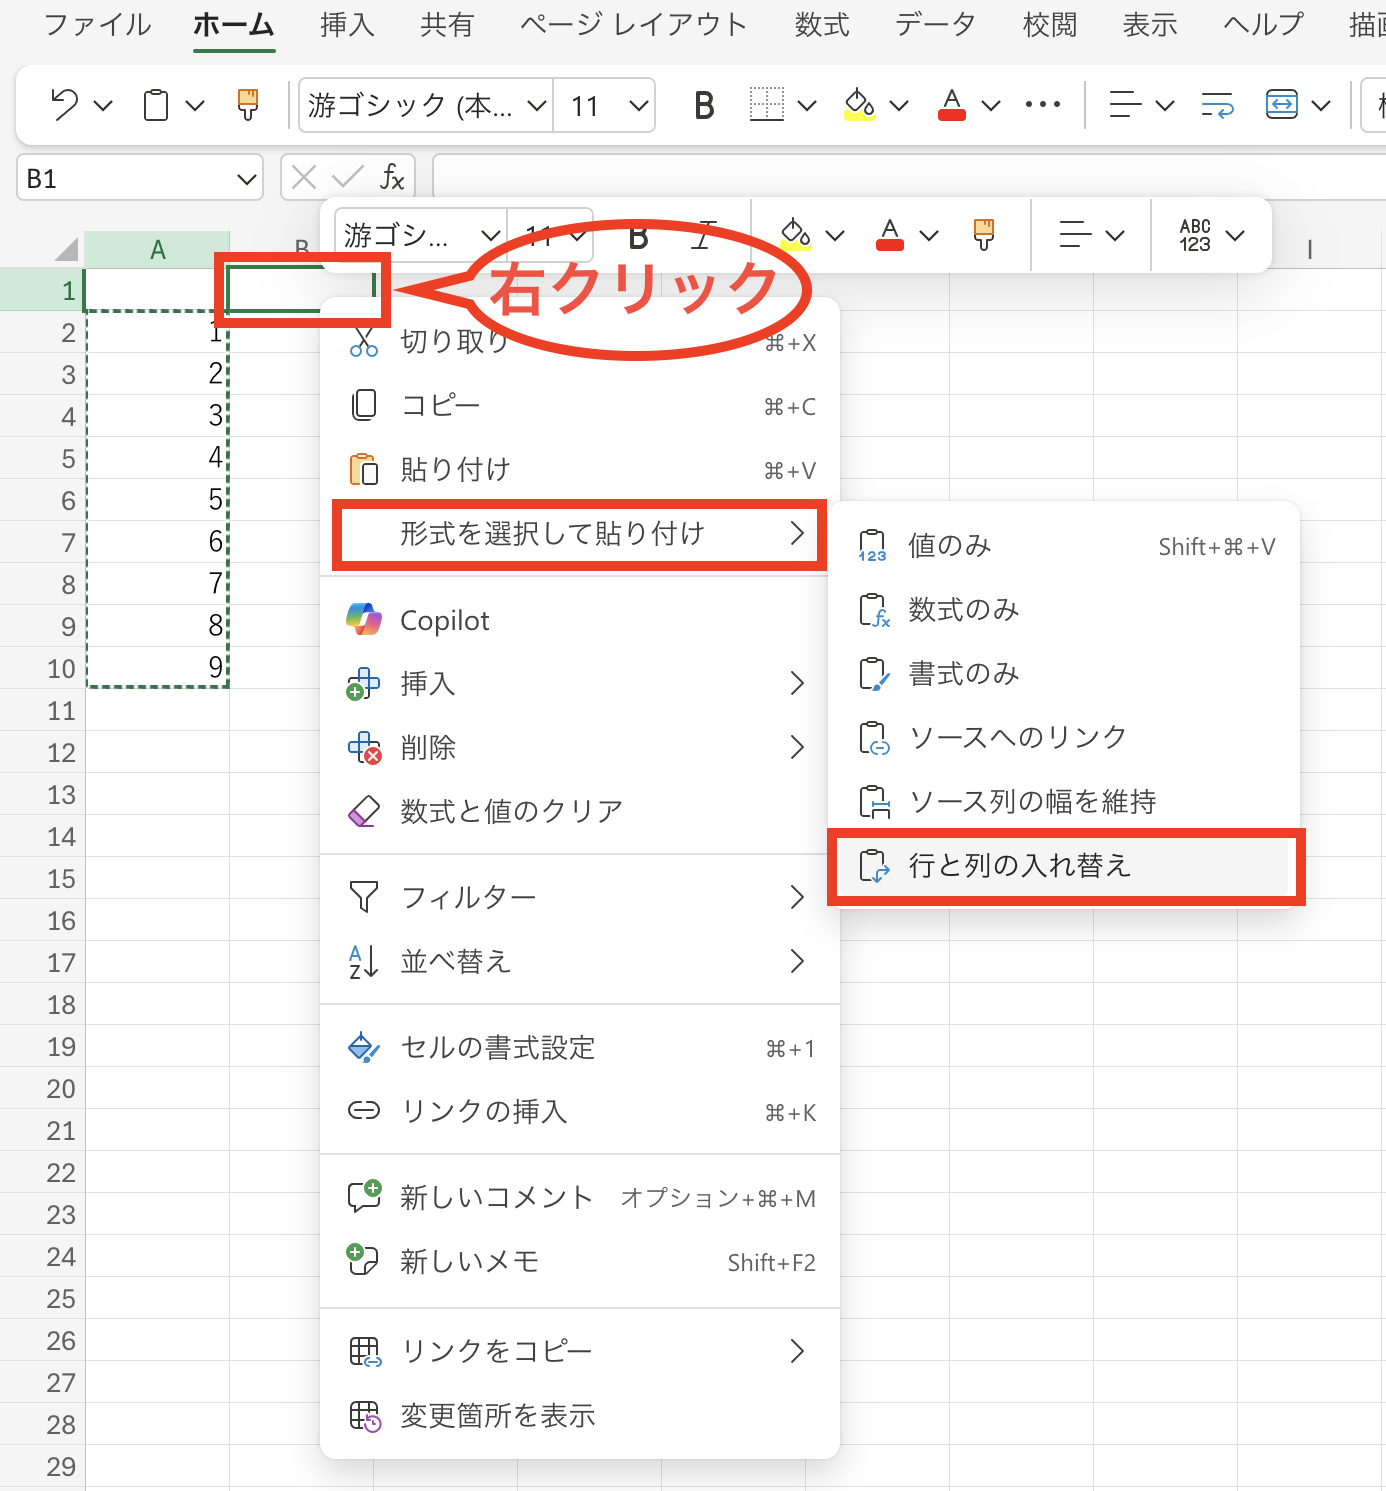Open 形式を選択して貼り付け submenu

(x=580, y=534)
